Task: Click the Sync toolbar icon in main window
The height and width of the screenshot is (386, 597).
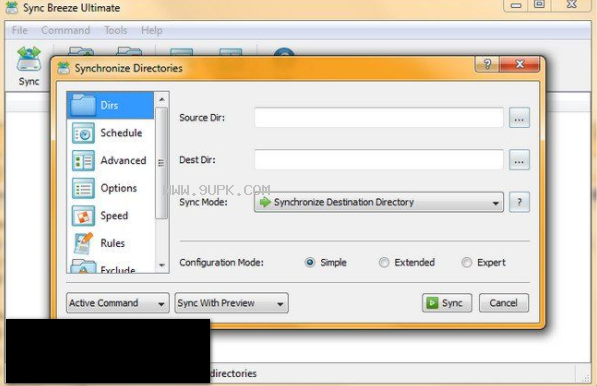Action: click(x=29, y=66)
